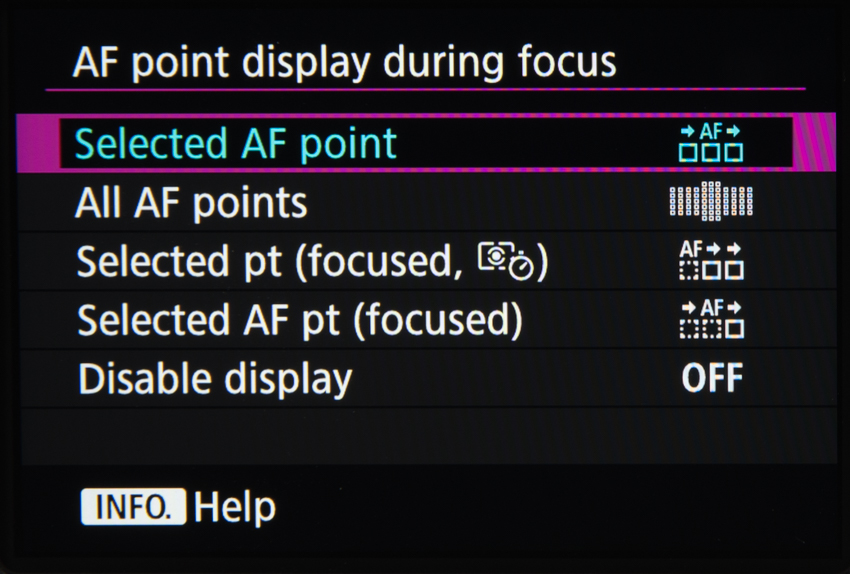Image resolution: width=850 pixels, height=574 pixels.
Task: Click the dotted-square icon beside Selected pt (focused,
Action: click(711, 261)
